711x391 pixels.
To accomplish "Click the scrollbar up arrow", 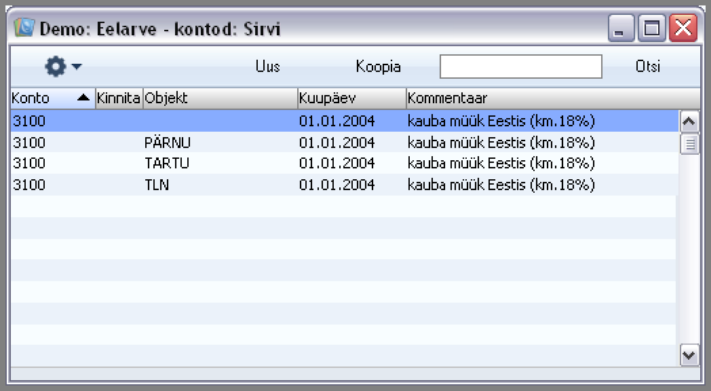I will [689, 121].
